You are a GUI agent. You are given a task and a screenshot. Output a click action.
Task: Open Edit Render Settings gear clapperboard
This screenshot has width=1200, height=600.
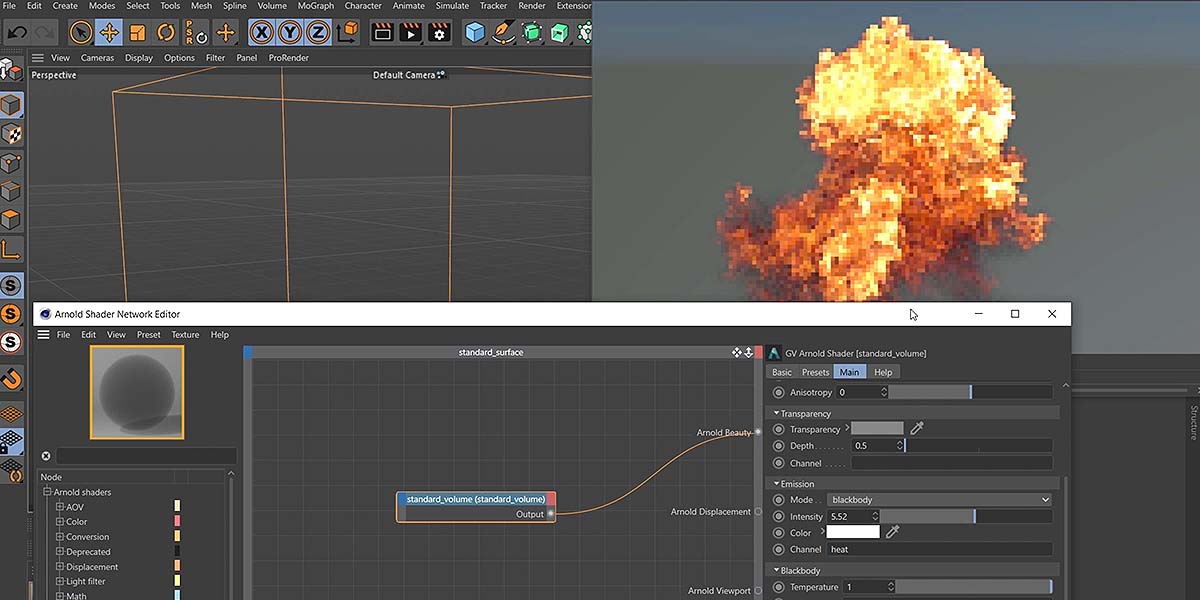[x=439, y=33]
